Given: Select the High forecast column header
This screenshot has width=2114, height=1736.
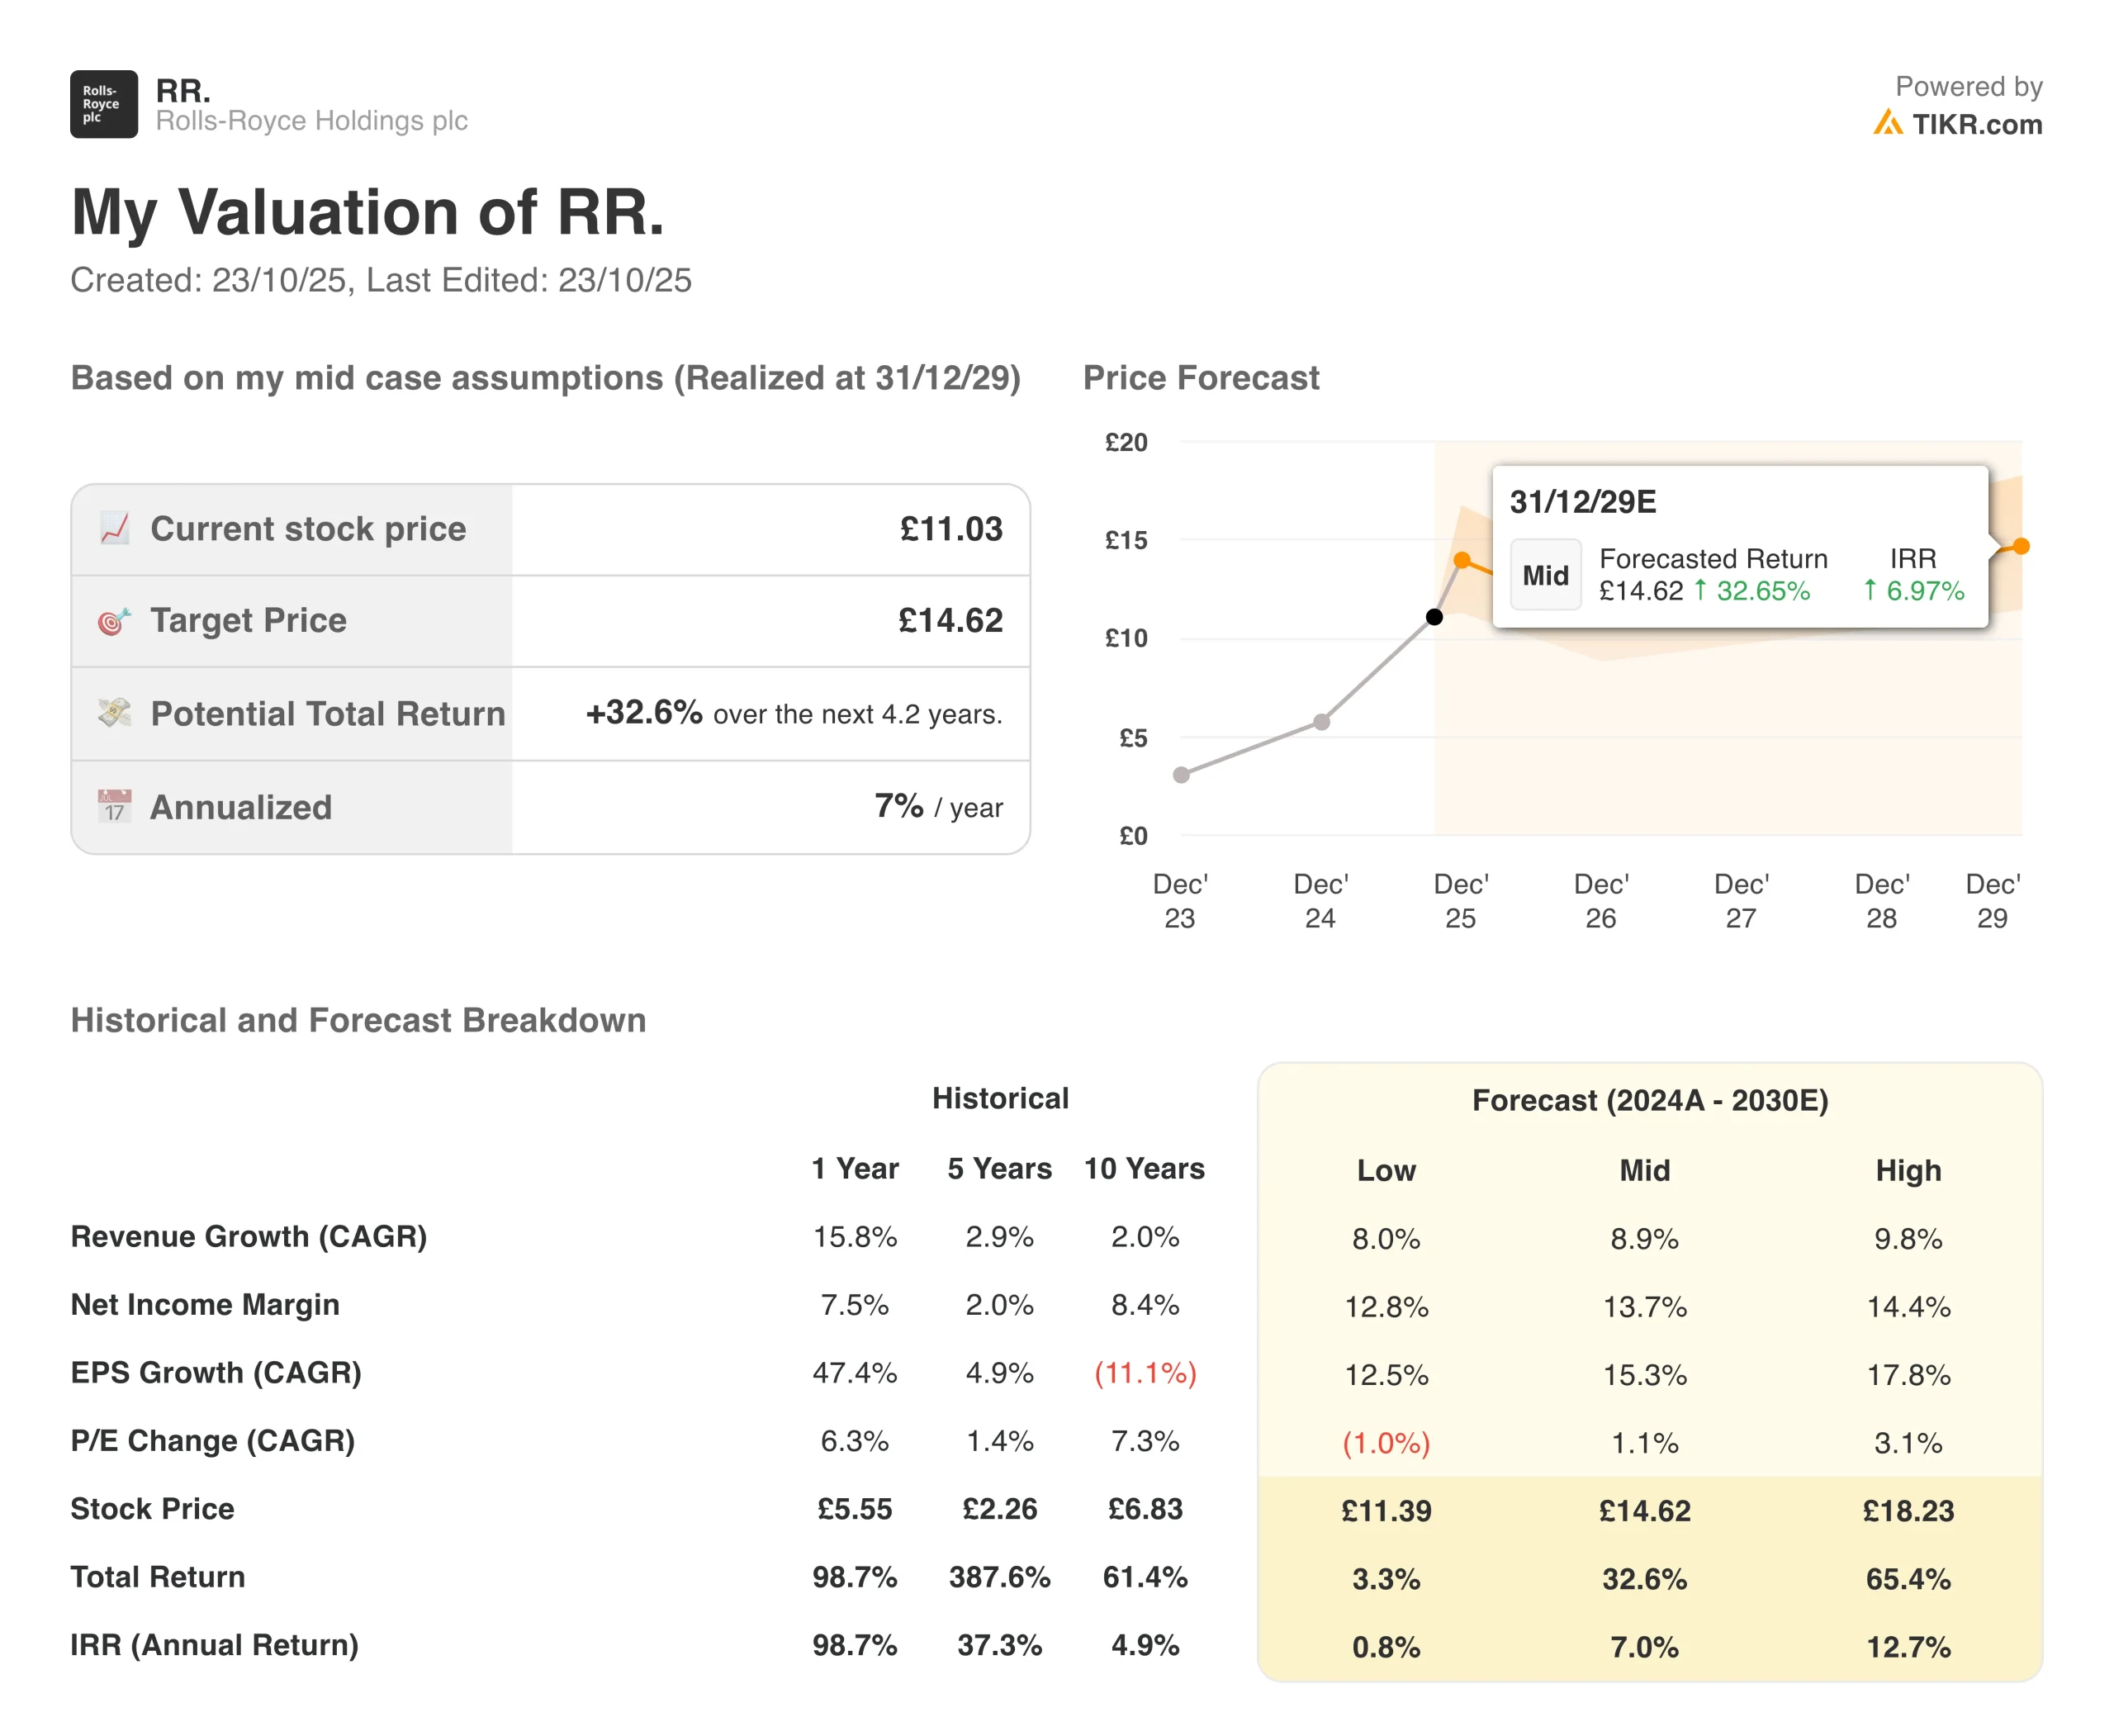Looking at the screenshot, I should pyautogui.click(x=1908, y=1170).
